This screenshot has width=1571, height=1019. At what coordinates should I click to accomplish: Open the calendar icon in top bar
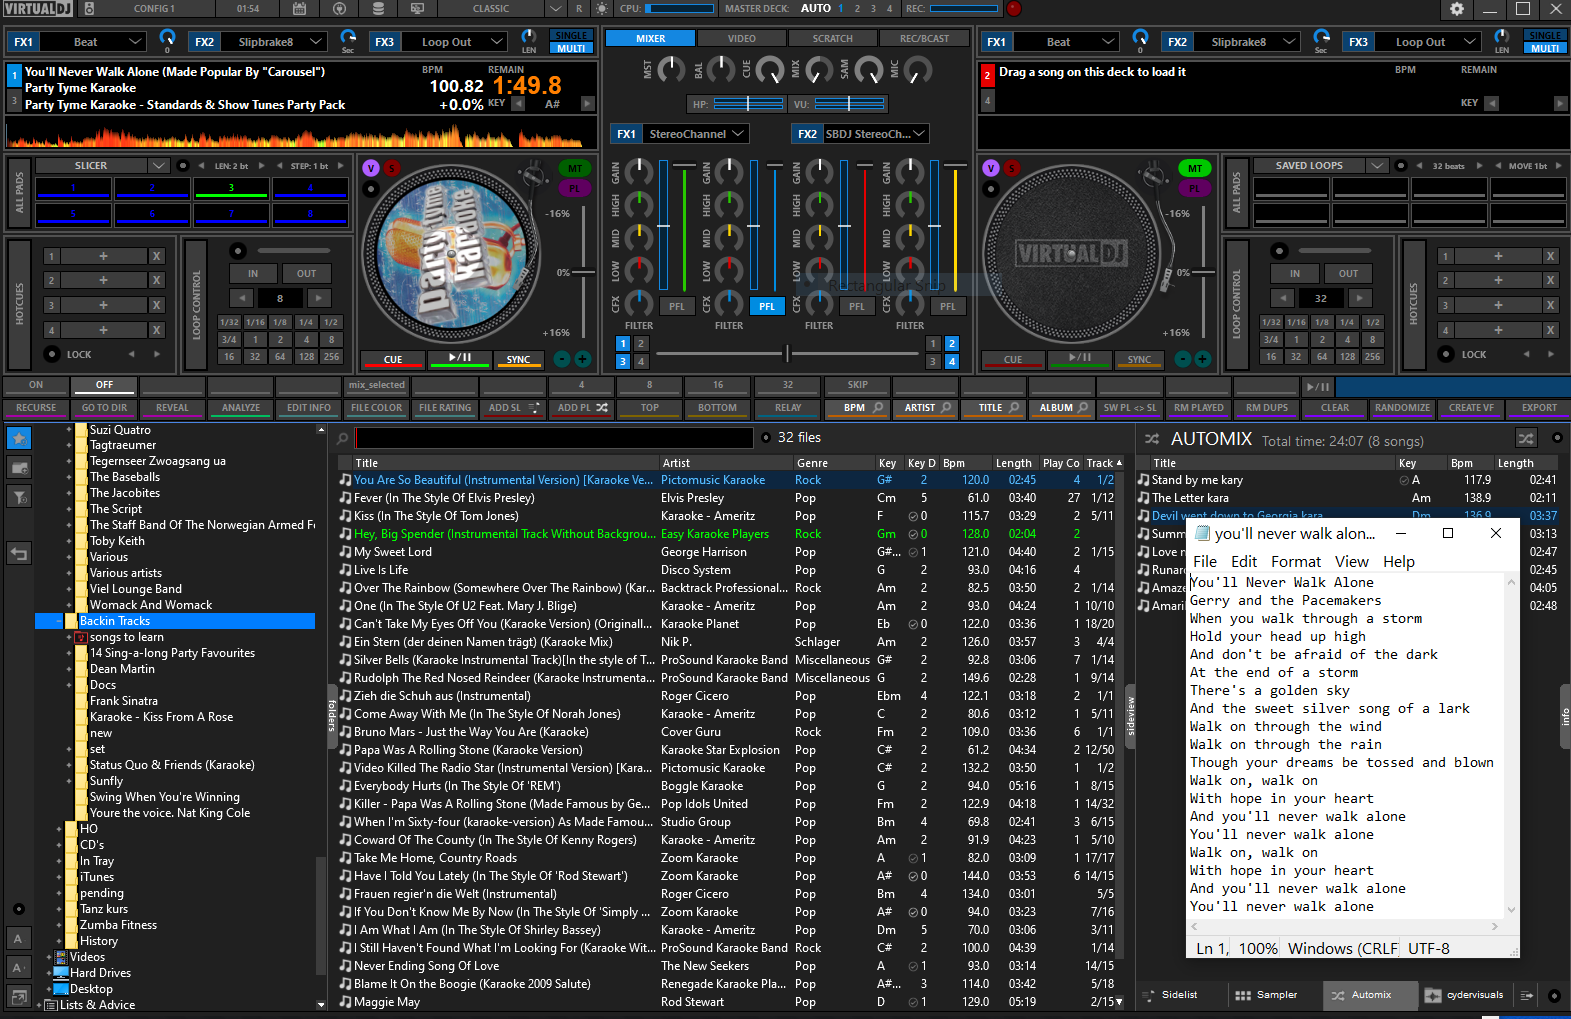click(x=299, y=9)
